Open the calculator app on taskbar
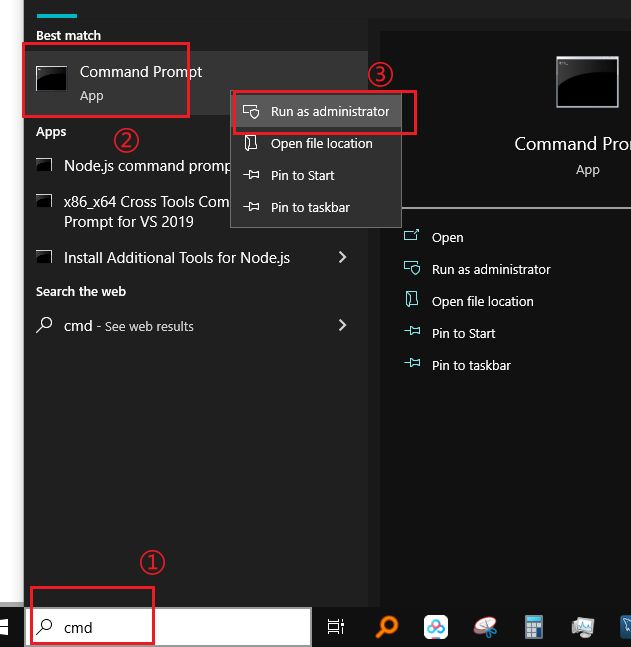This screenshot has width=631, height=647. coord(534,627)
